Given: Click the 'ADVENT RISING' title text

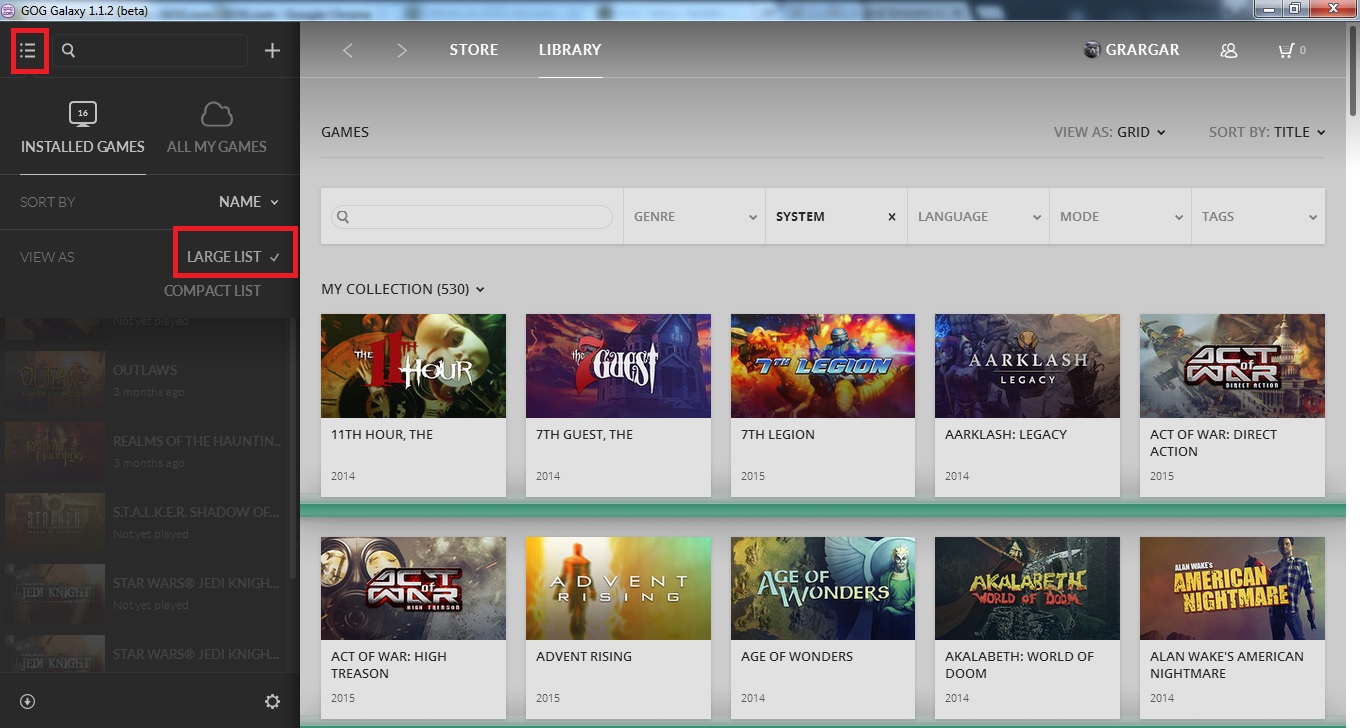Looking at the screenshot, I should [584, 657].
